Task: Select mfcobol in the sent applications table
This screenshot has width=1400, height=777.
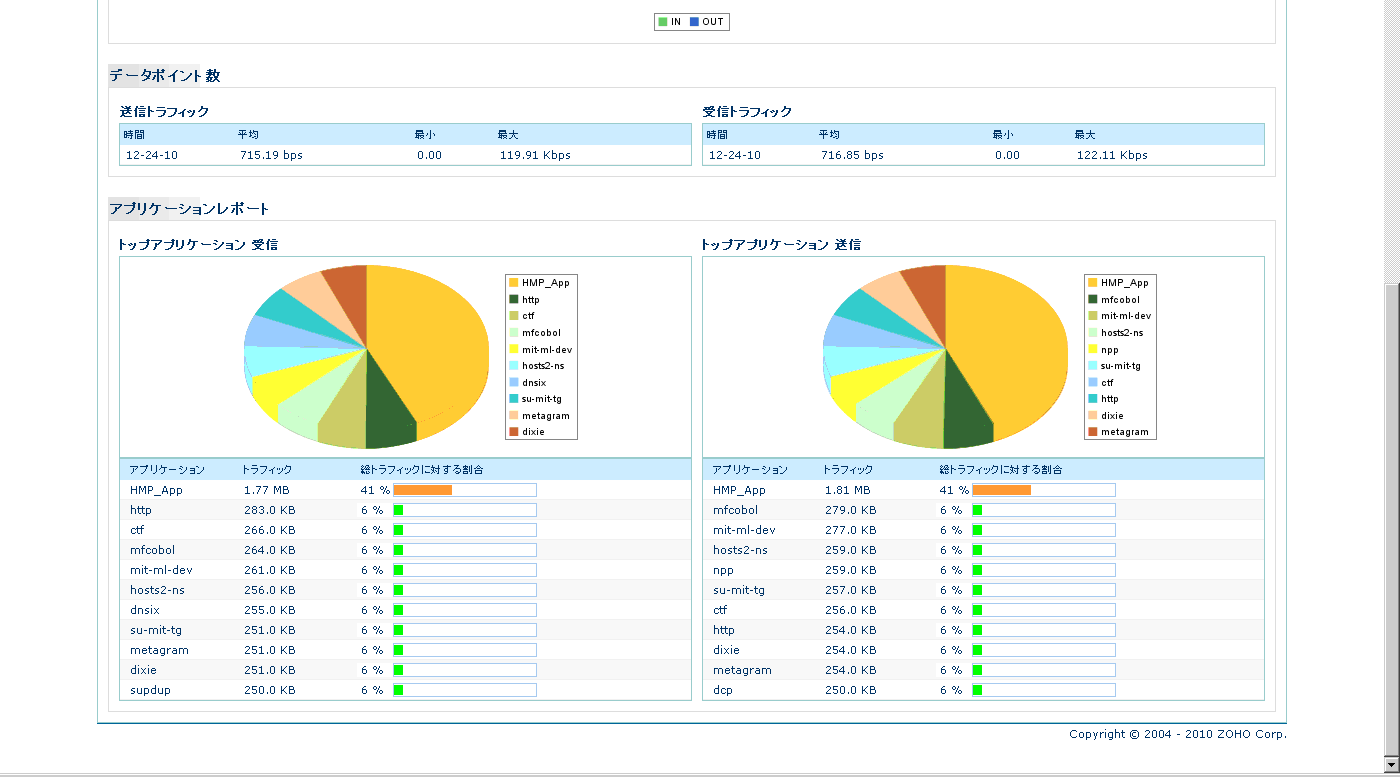Action: click(737, 510)
